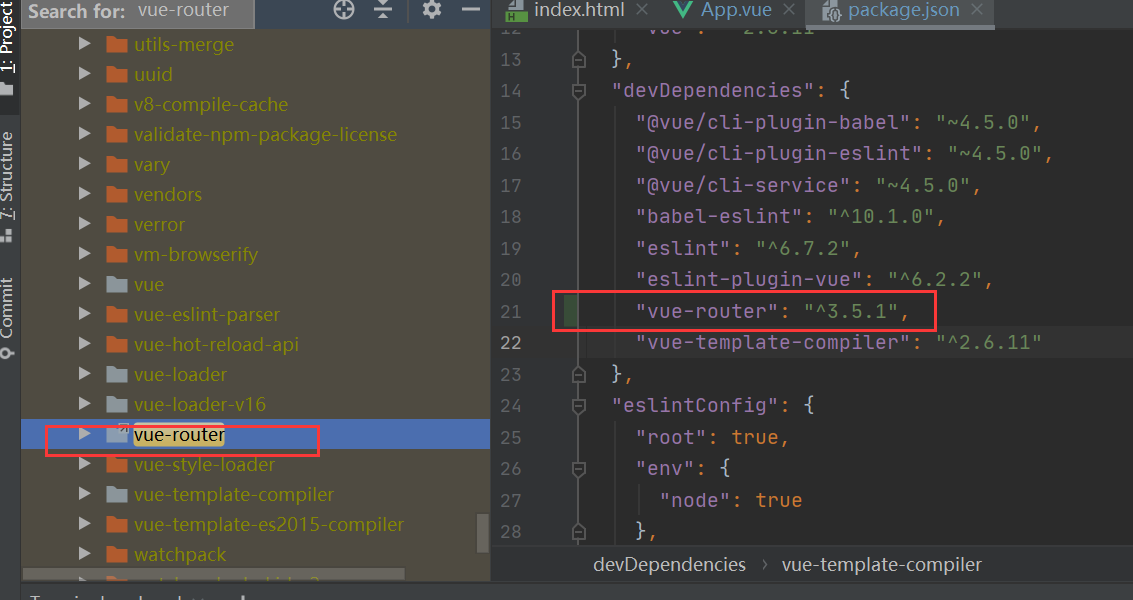Click the vue-style-loader folder icon

point(116,464)
